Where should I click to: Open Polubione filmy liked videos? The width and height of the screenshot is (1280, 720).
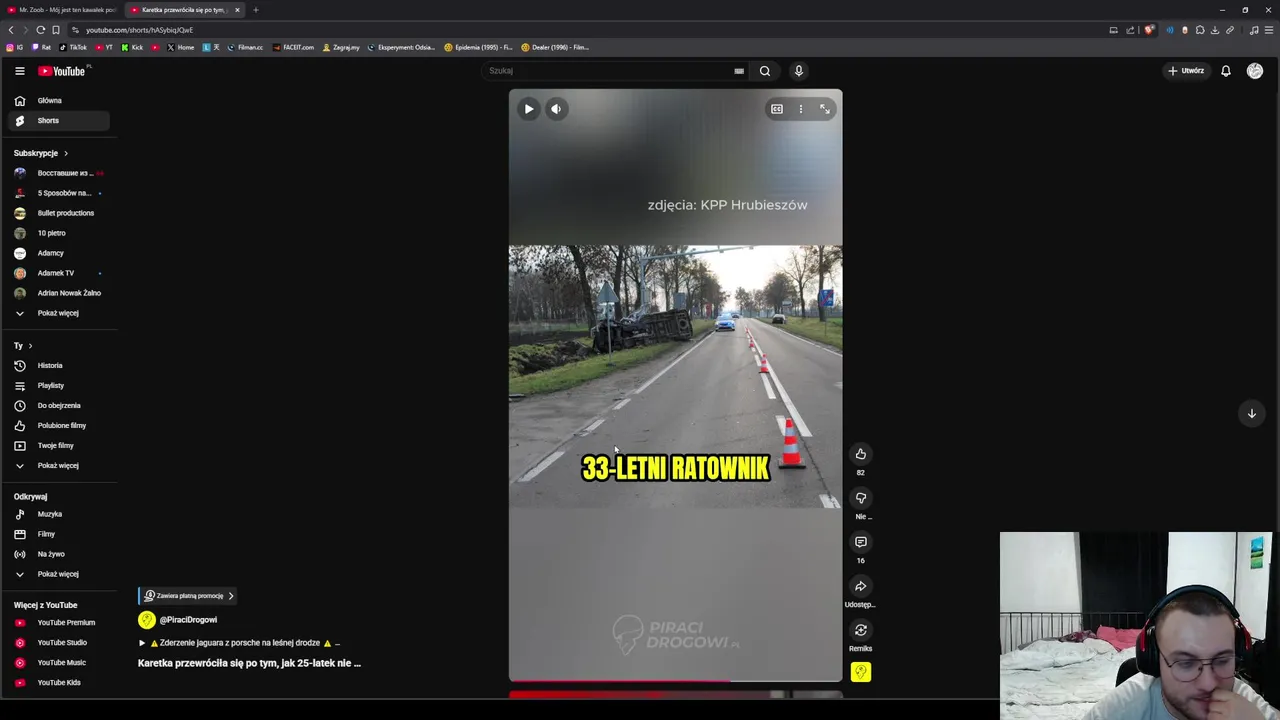pyautogui.click(x=59, y=426)
